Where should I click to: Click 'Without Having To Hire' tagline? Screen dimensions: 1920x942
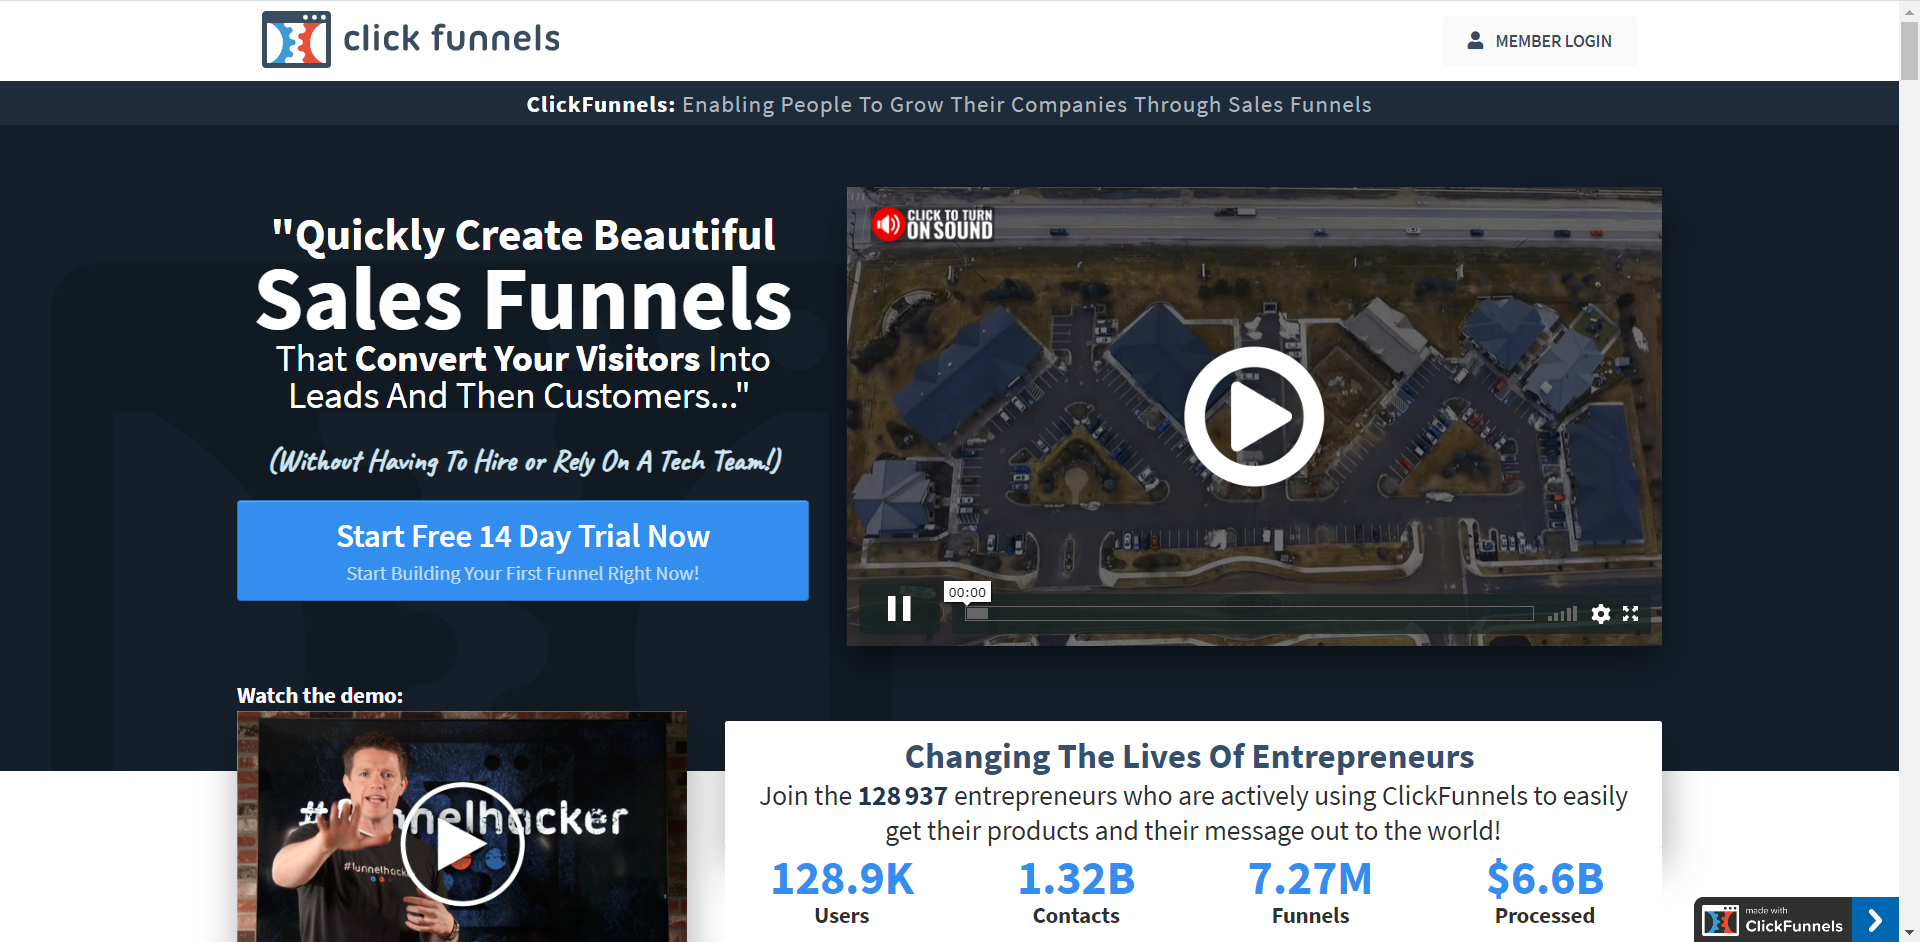point(525,461)
